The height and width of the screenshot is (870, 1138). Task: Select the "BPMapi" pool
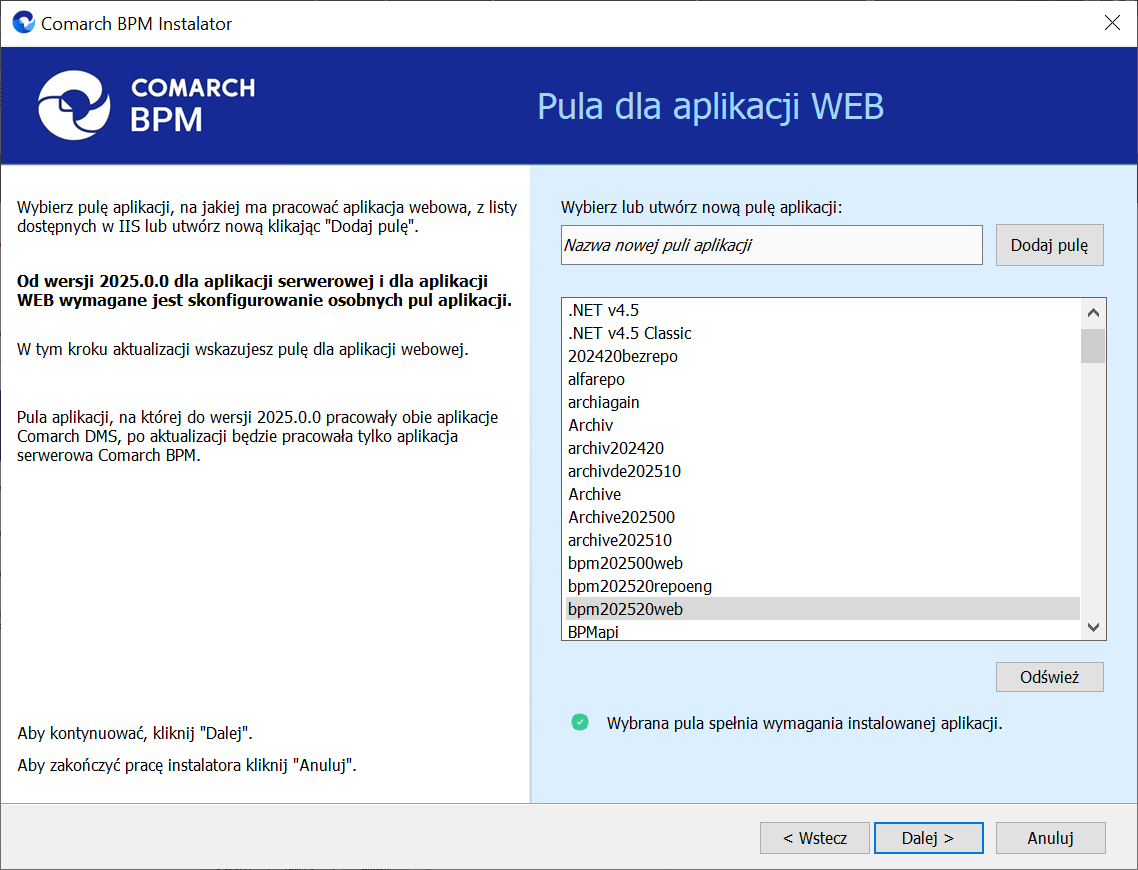tap(822, 631)
